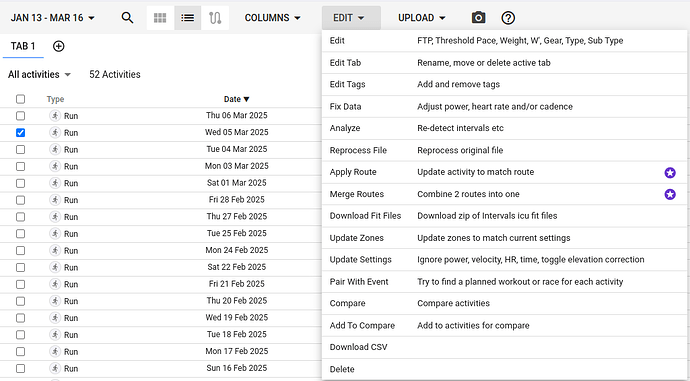Click the star badge next to Apply Route
The image size is (690, 381).
tap(670, 172)
